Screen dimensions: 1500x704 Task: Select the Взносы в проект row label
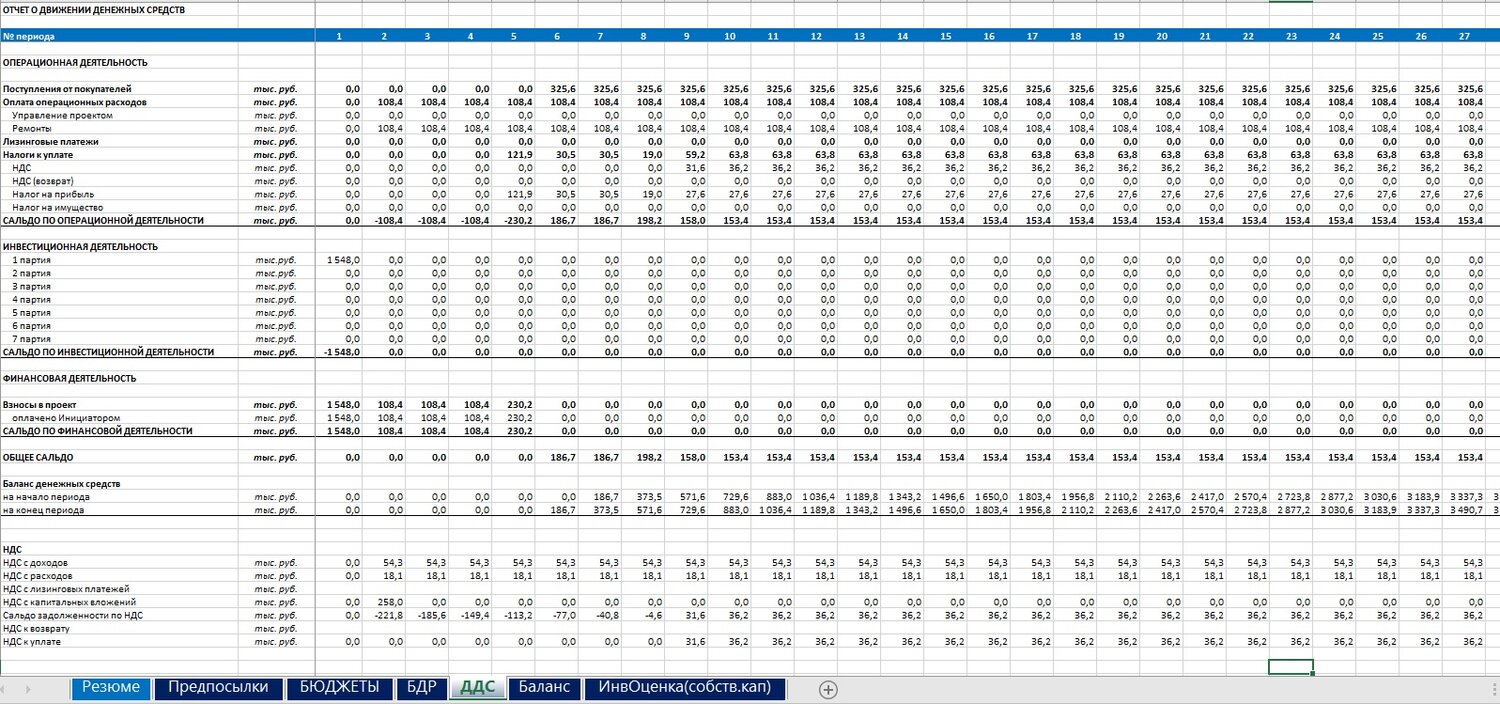point(41,405)
